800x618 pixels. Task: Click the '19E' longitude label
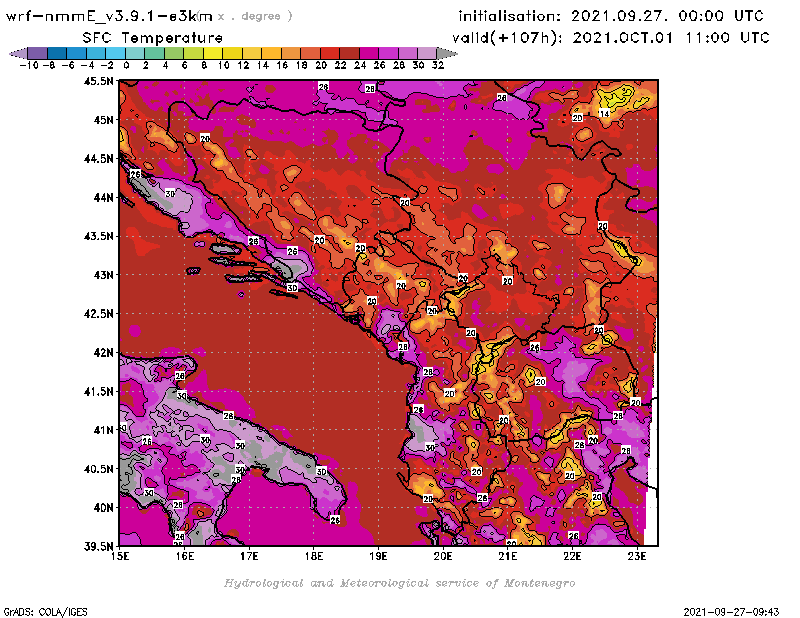[378, 556]
